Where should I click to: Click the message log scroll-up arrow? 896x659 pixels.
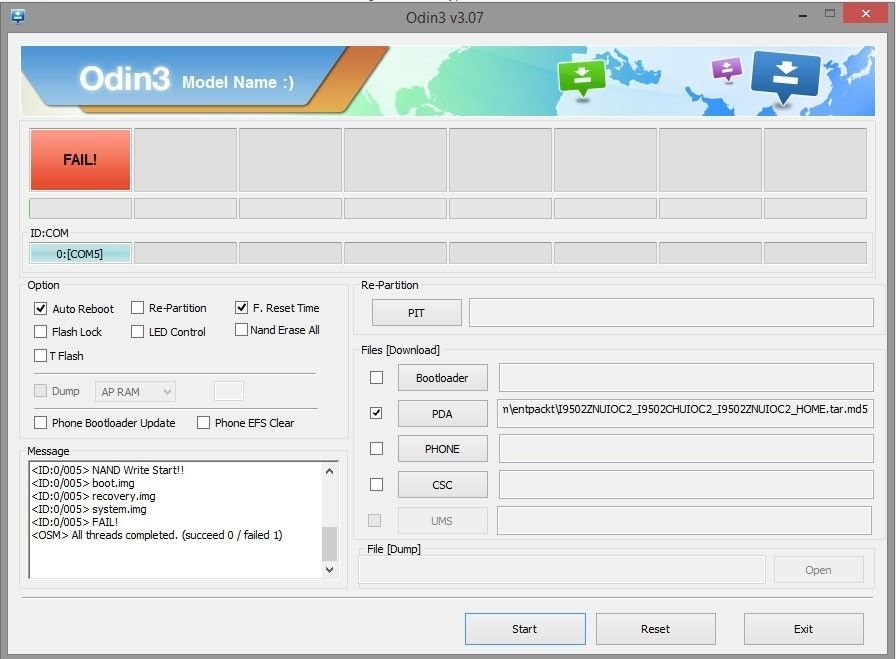click(x=329, y=471)
